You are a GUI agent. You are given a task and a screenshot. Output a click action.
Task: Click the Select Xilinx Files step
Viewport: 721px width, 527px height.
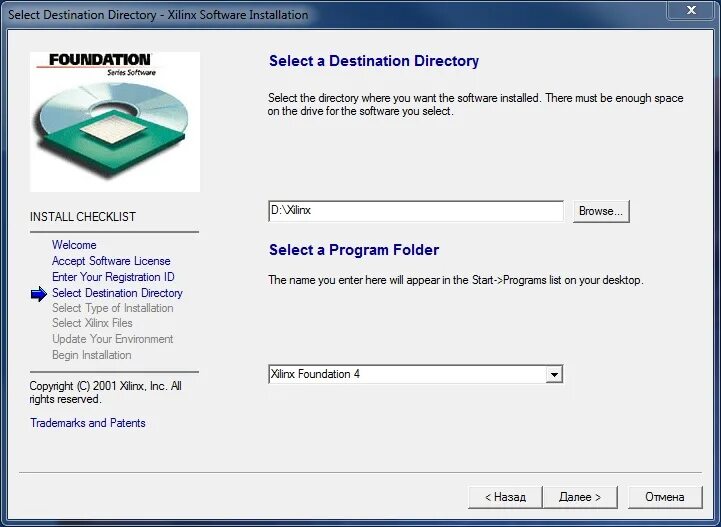92,323
